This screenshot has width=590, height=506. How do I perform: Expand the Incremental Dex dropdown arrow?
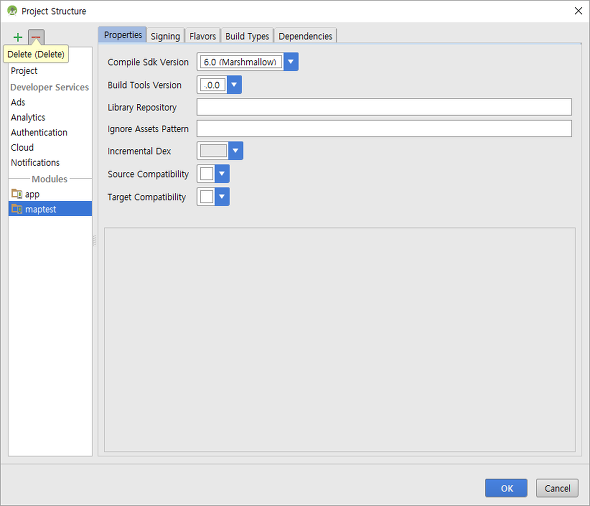(x=236, y=151)
